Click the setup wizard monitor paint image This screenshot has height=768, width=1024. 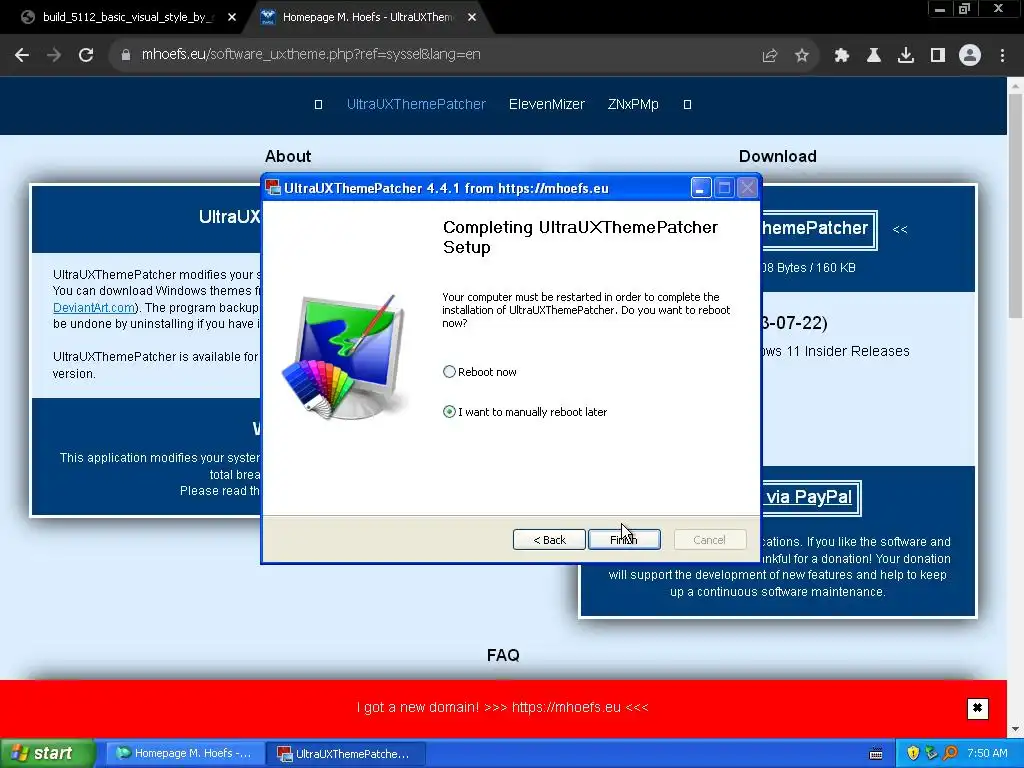click(344, 355)
